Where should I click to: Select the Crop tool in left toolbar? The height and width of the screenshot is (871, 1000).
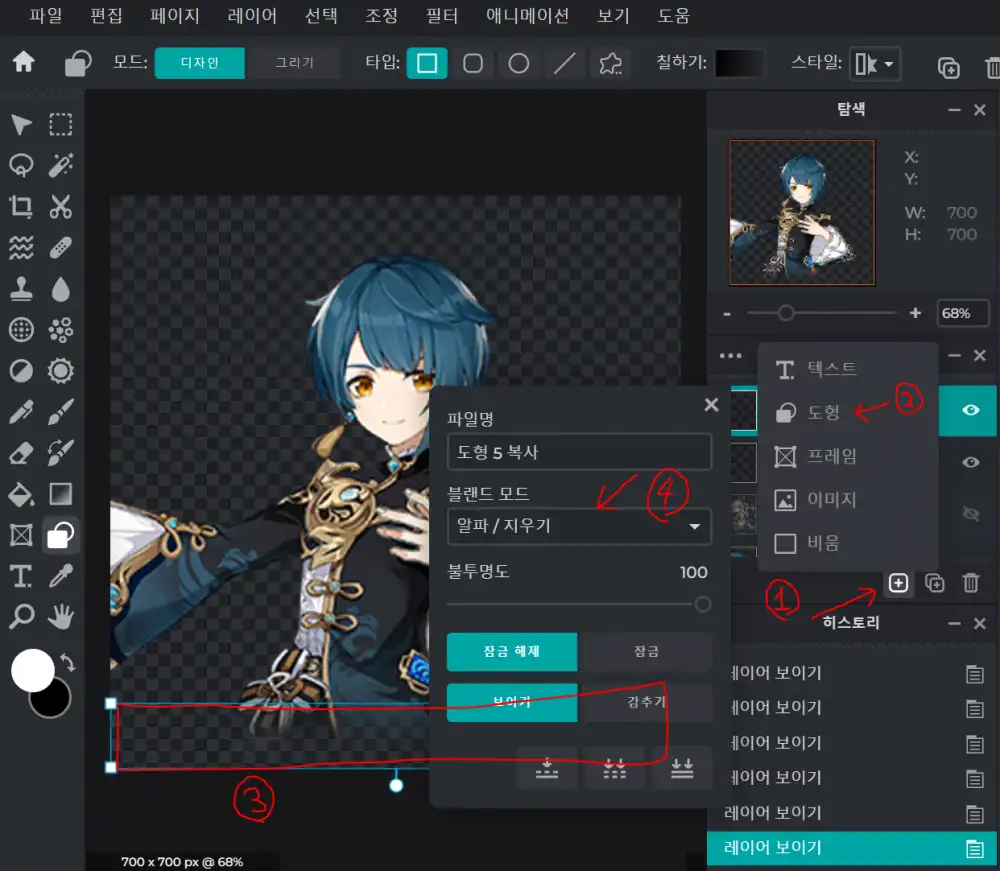point(20,207)
